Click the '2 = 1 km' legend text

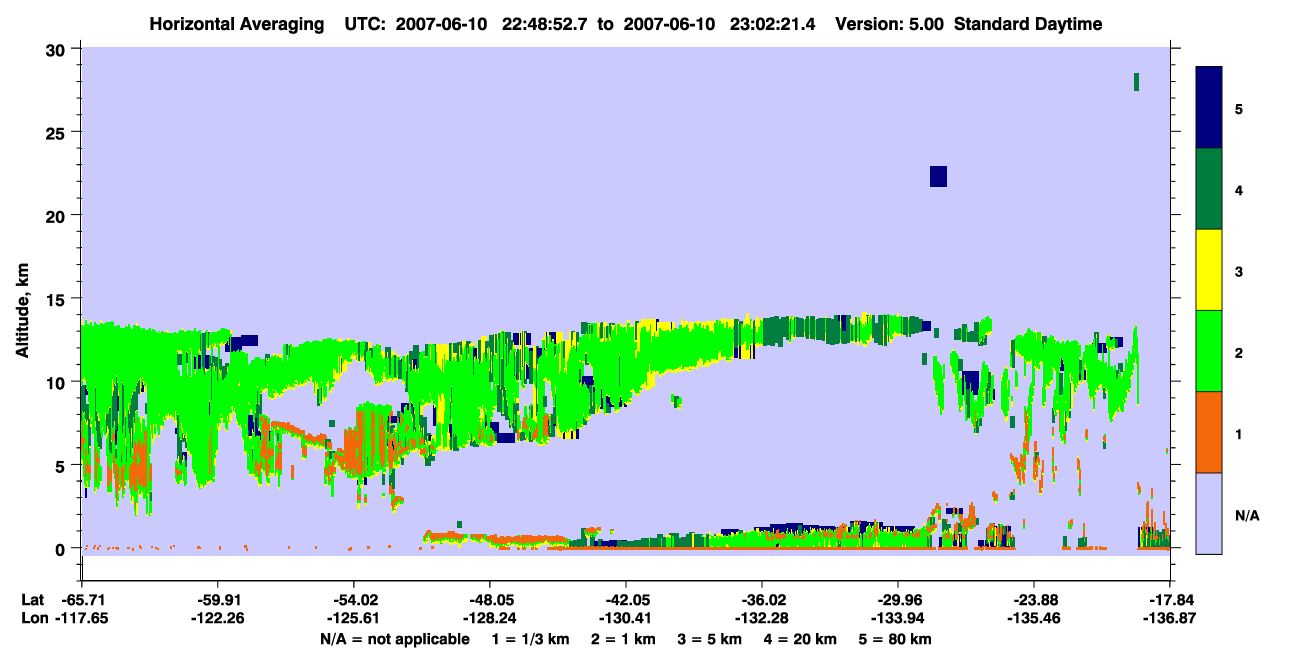point(624,639)
